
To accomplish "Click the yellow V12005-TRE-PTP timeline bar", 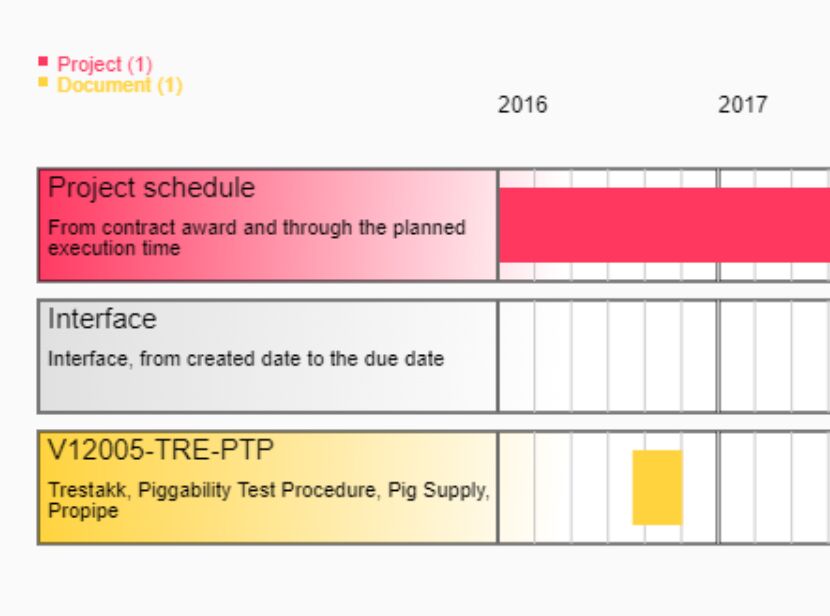I will click(657, 487).
